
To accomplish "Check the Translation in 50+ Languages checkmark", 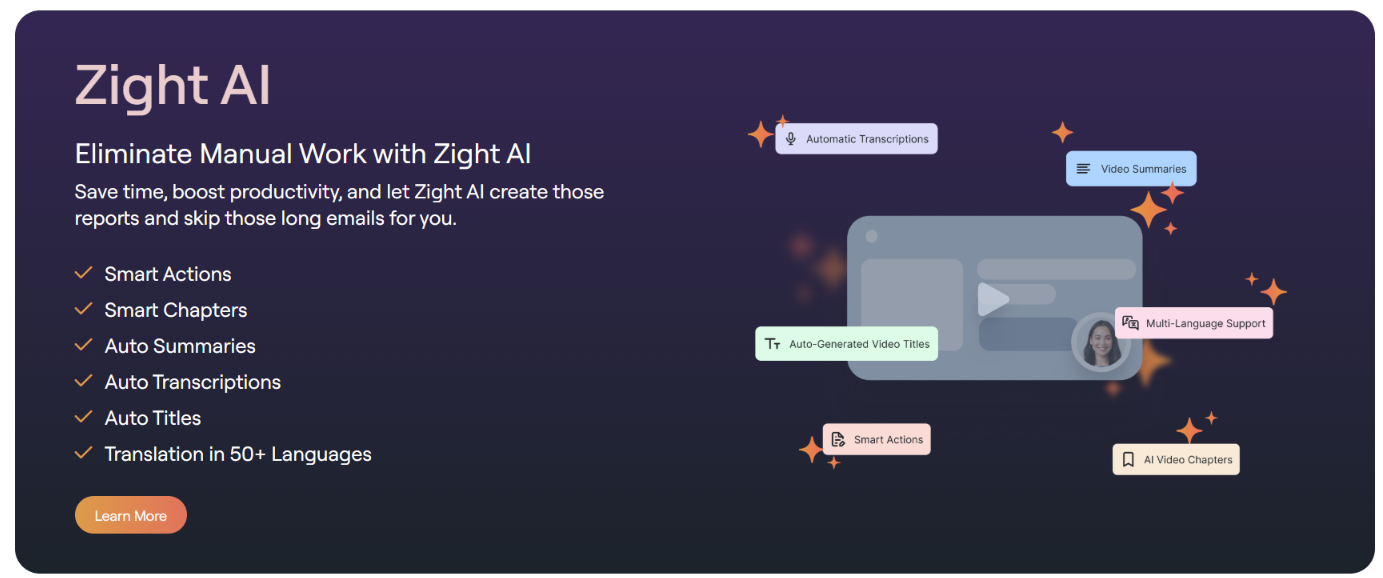I will (83, 451).
